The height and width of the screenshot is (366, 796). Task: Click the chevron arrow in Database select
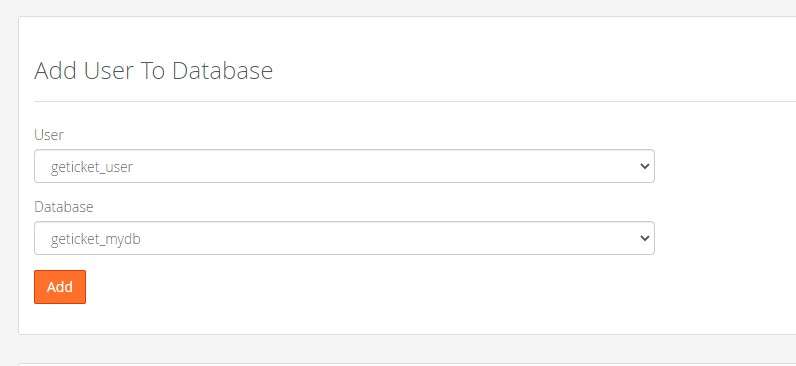coord(645,238)
